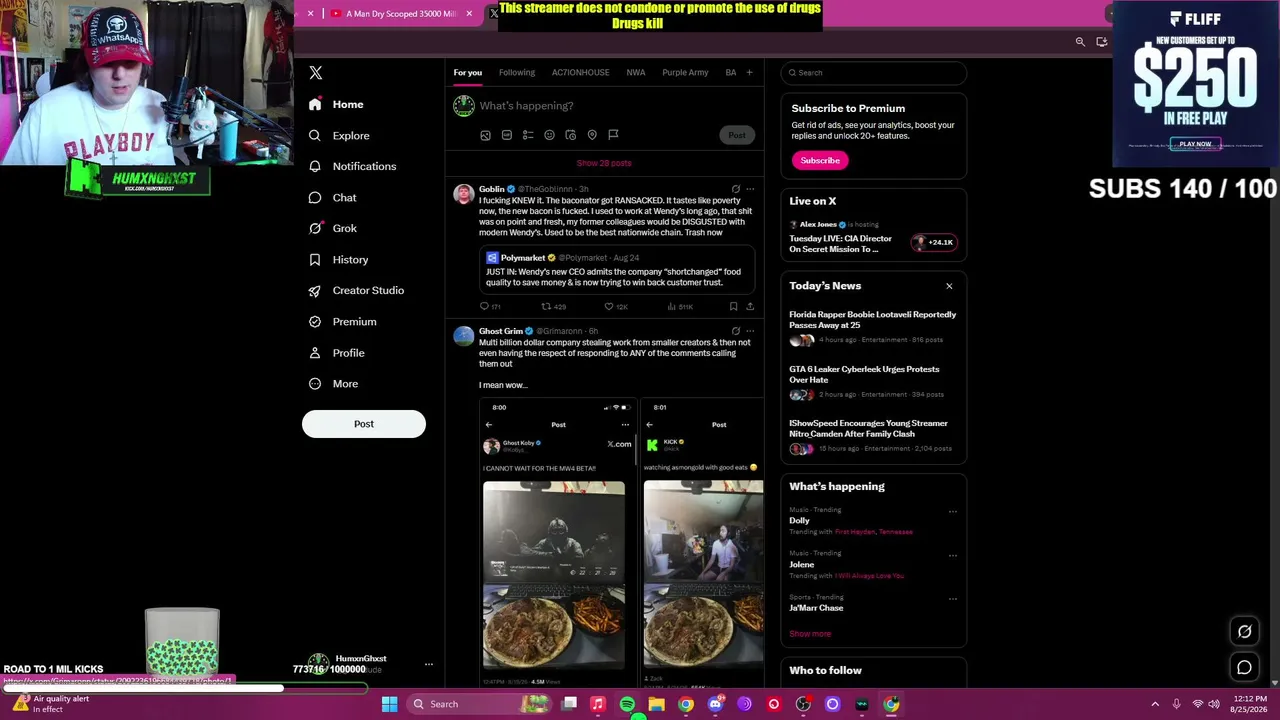Open the AC7IONHOUSE timeline tab

[580, 72]
